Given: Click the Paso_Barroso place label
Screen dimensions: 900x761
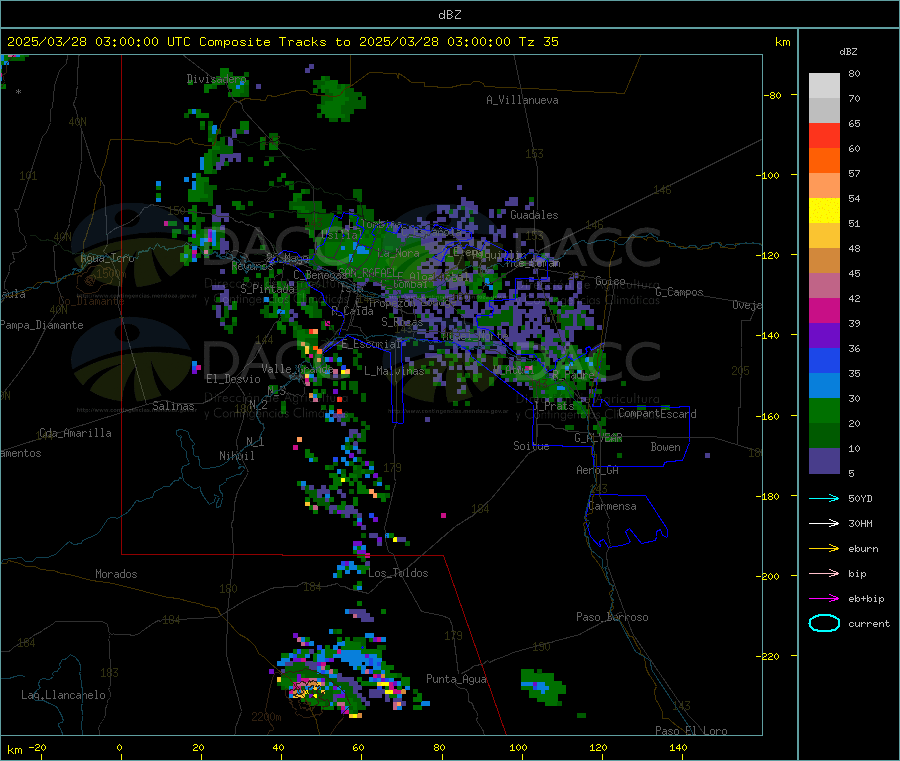Looking at the screenshot, I should (612, 617).
